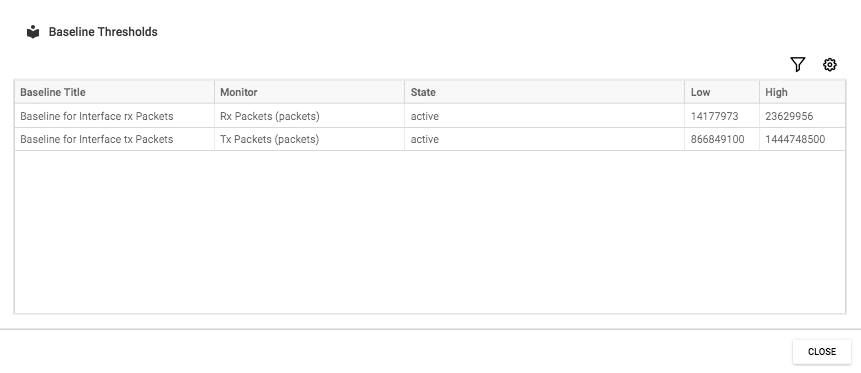This screenshot has width=861, height=373.
Task: Open the table filter funnel icon
Action: pyautogui.click(x=798, y=65)
